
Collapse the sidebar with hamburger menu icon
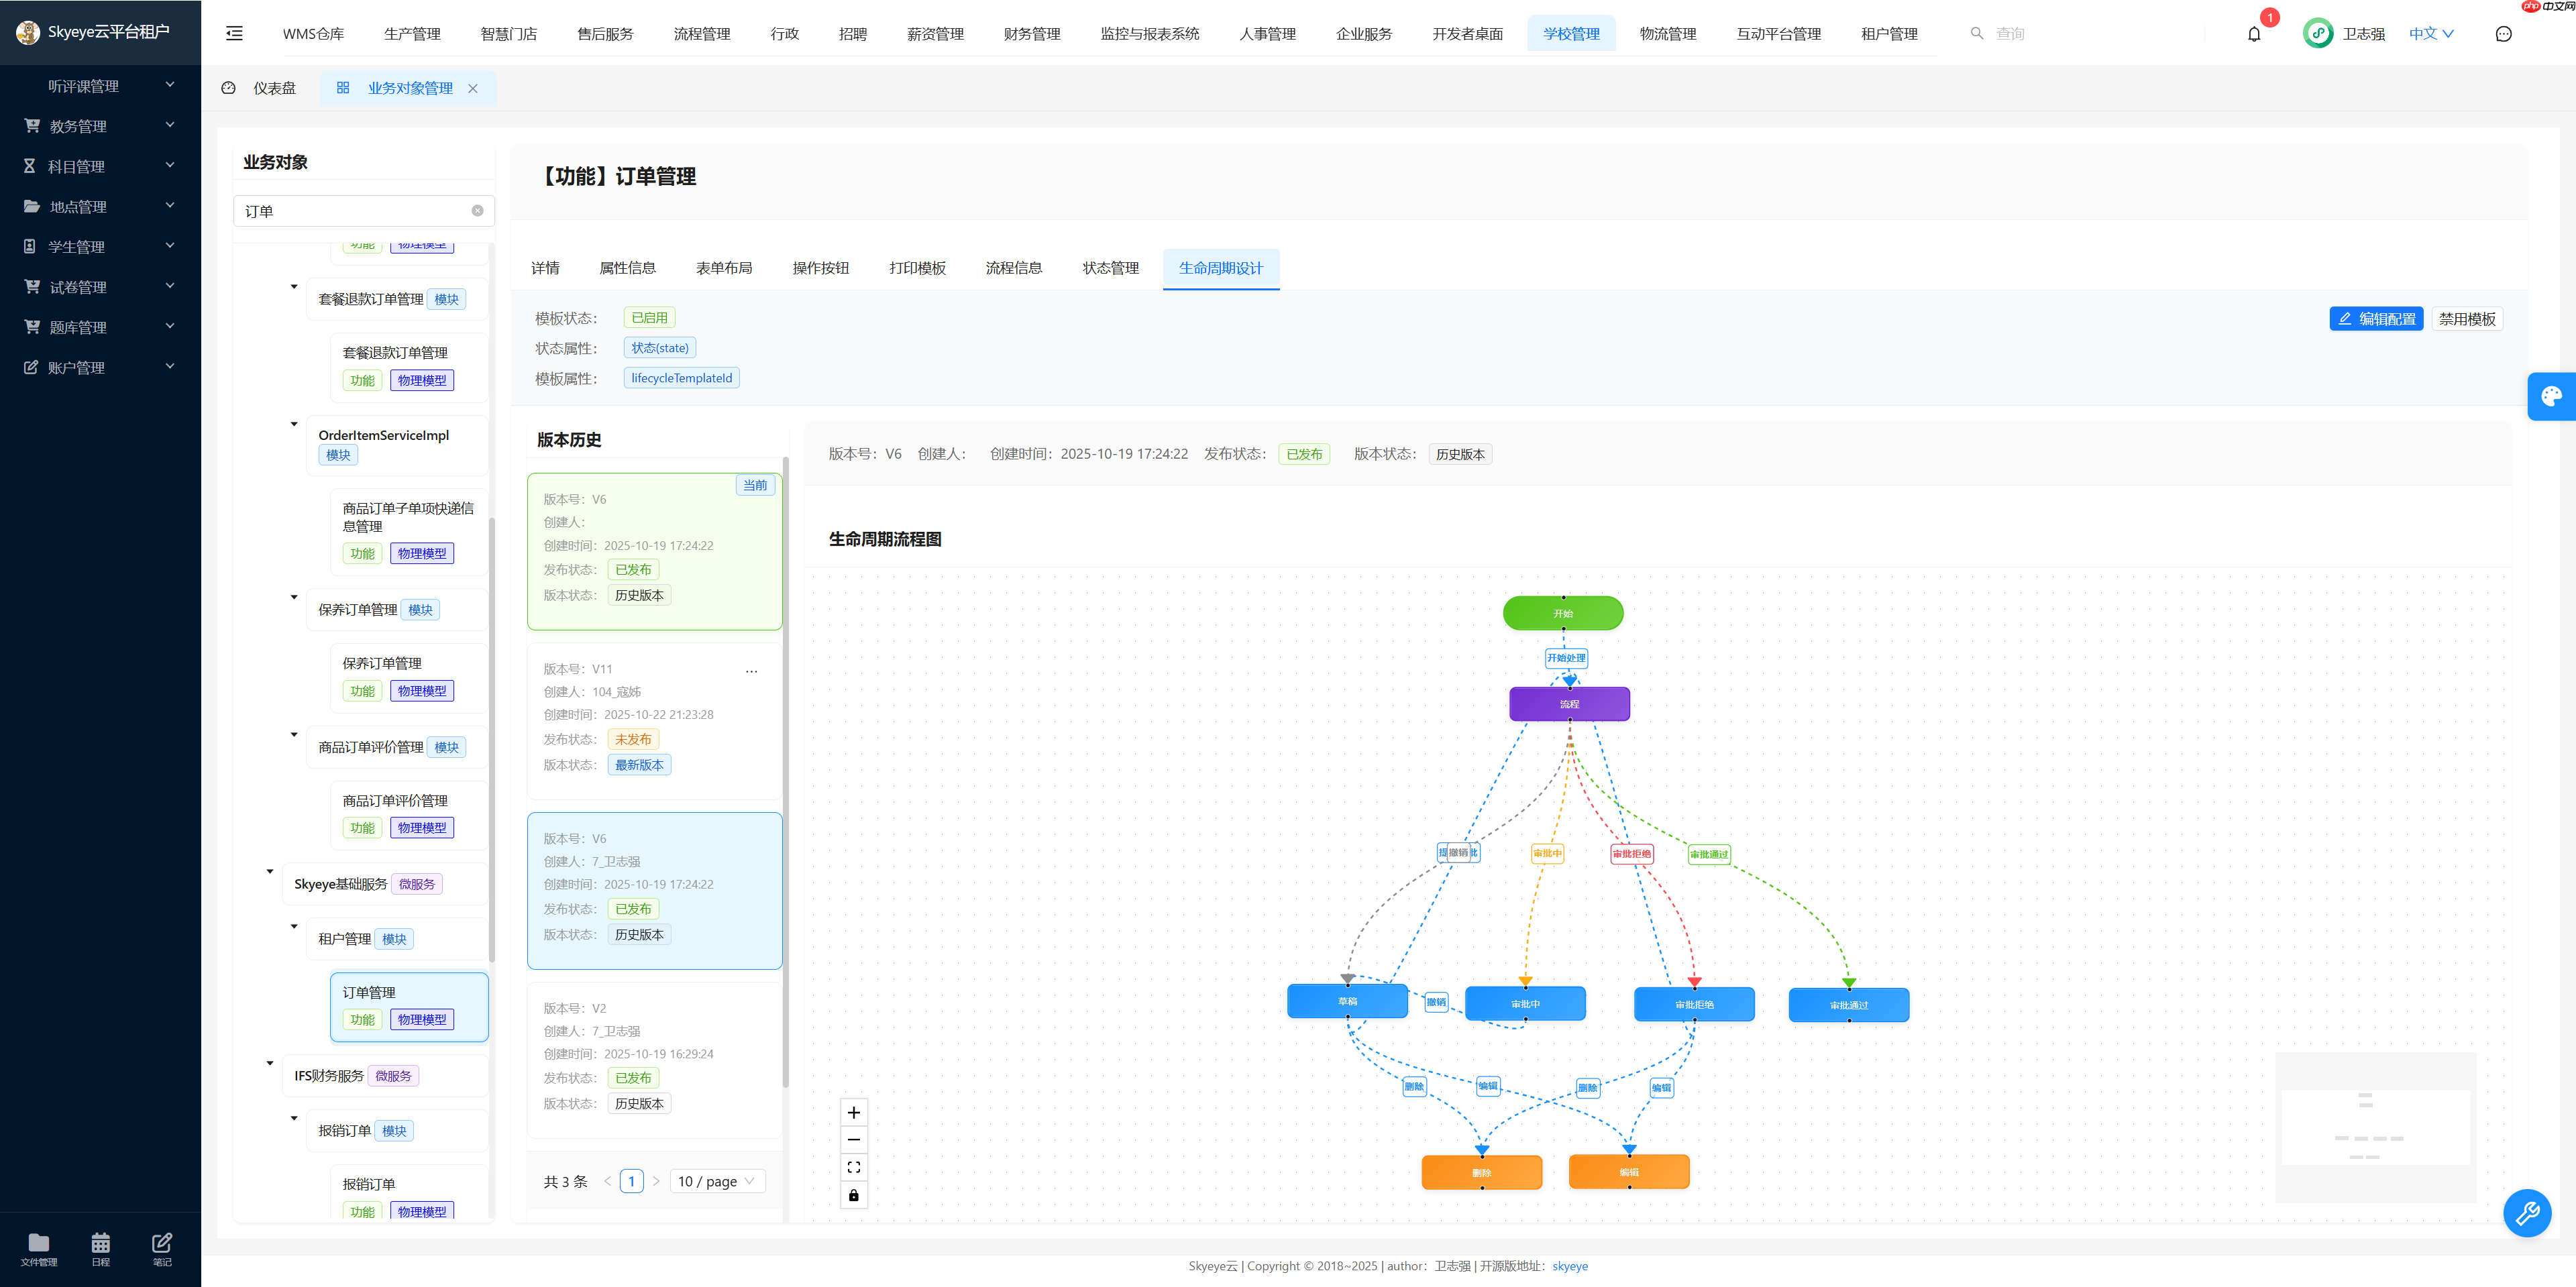(234, 33)
